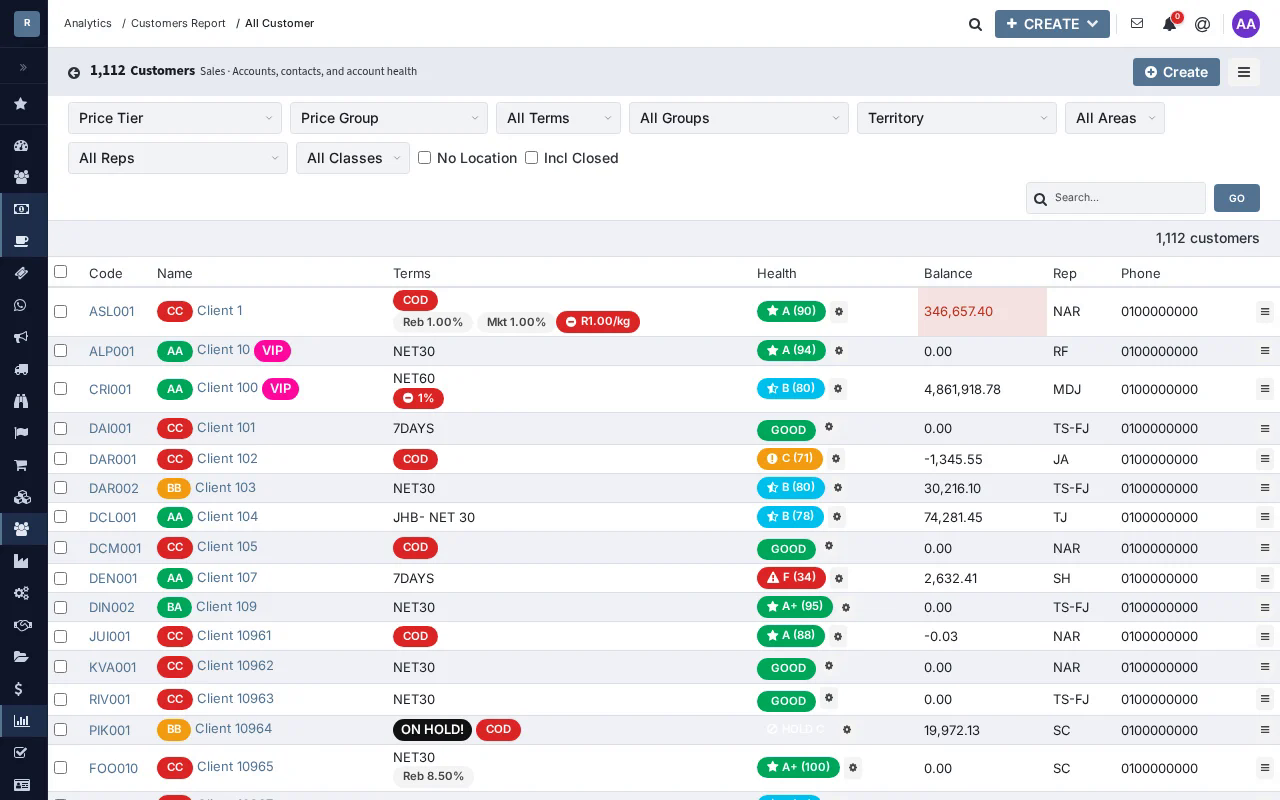Click the star favorites icon in sidebar
The image size is (1280, 800).
[21, 104]
